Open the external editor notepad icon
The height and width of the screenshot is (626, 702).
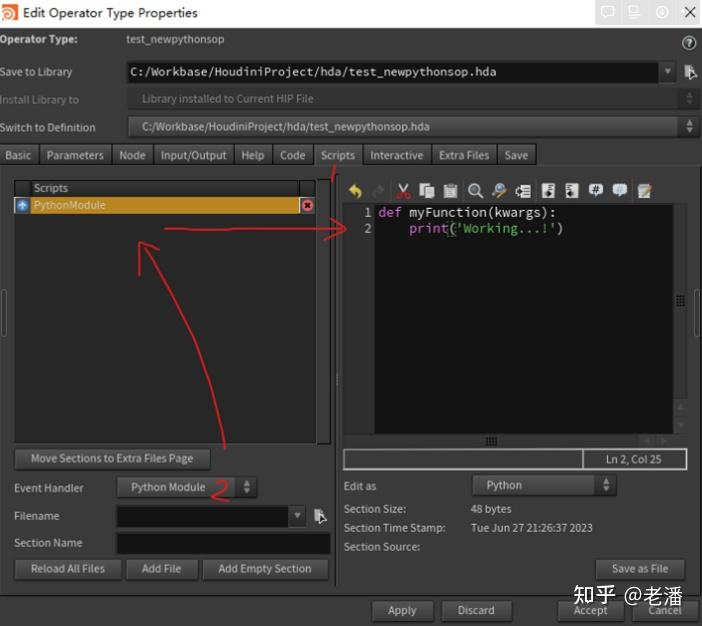pyautogui.click(x=644, y=191)
